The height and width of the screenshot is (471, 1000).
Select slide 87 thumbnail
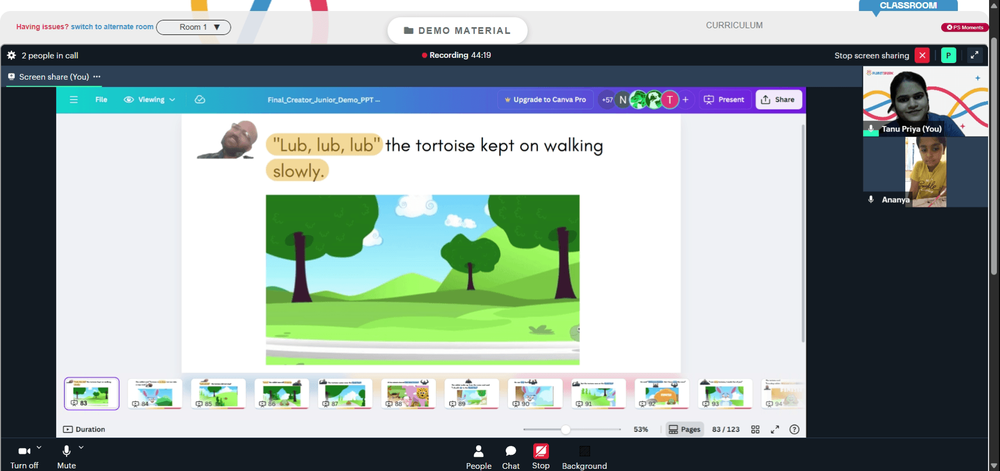[x=345, y=393]
